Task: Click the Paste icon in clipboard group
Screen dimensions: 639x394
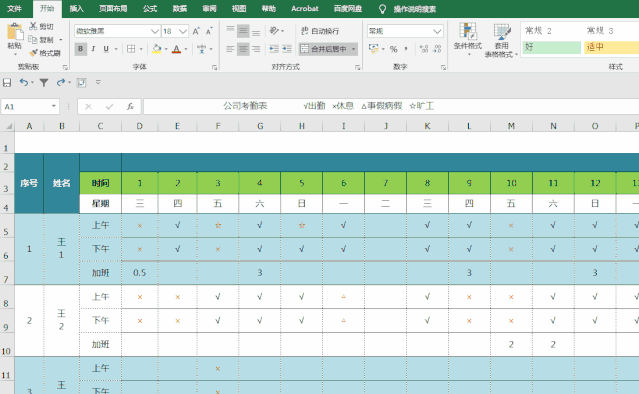Action: 15,33
